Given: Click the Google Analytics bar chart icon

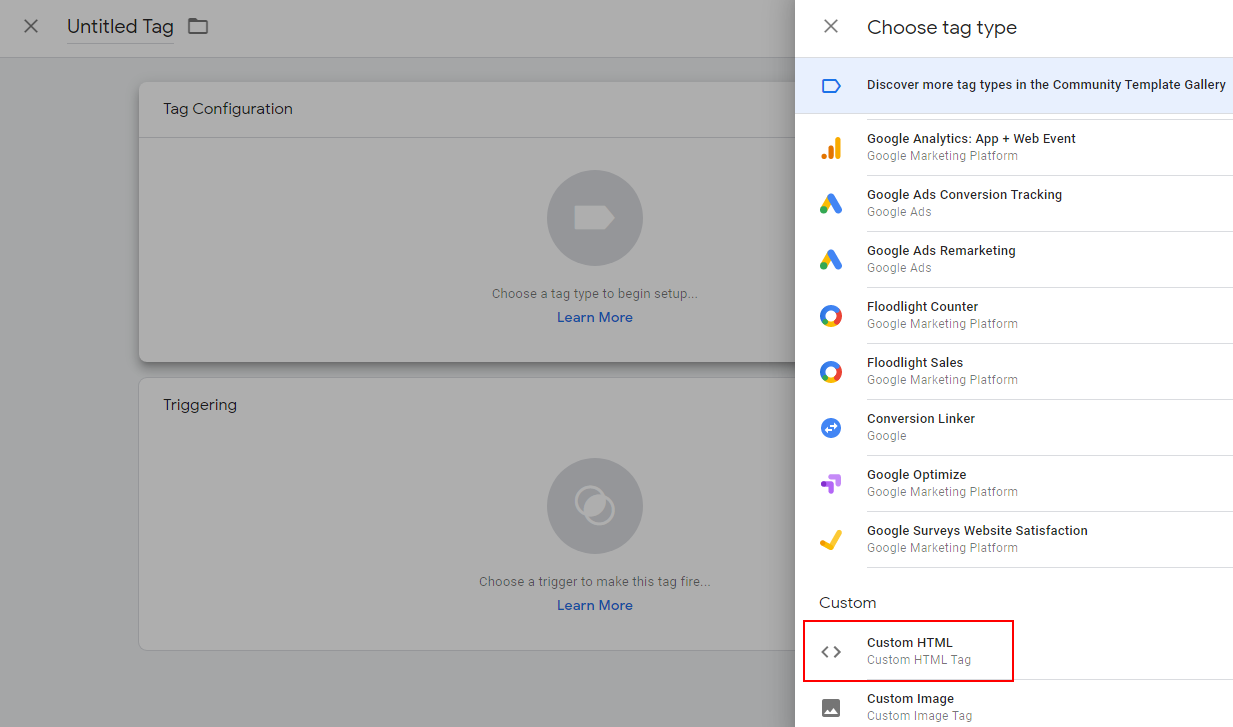Looking at the screenshot, I should 831,148.
